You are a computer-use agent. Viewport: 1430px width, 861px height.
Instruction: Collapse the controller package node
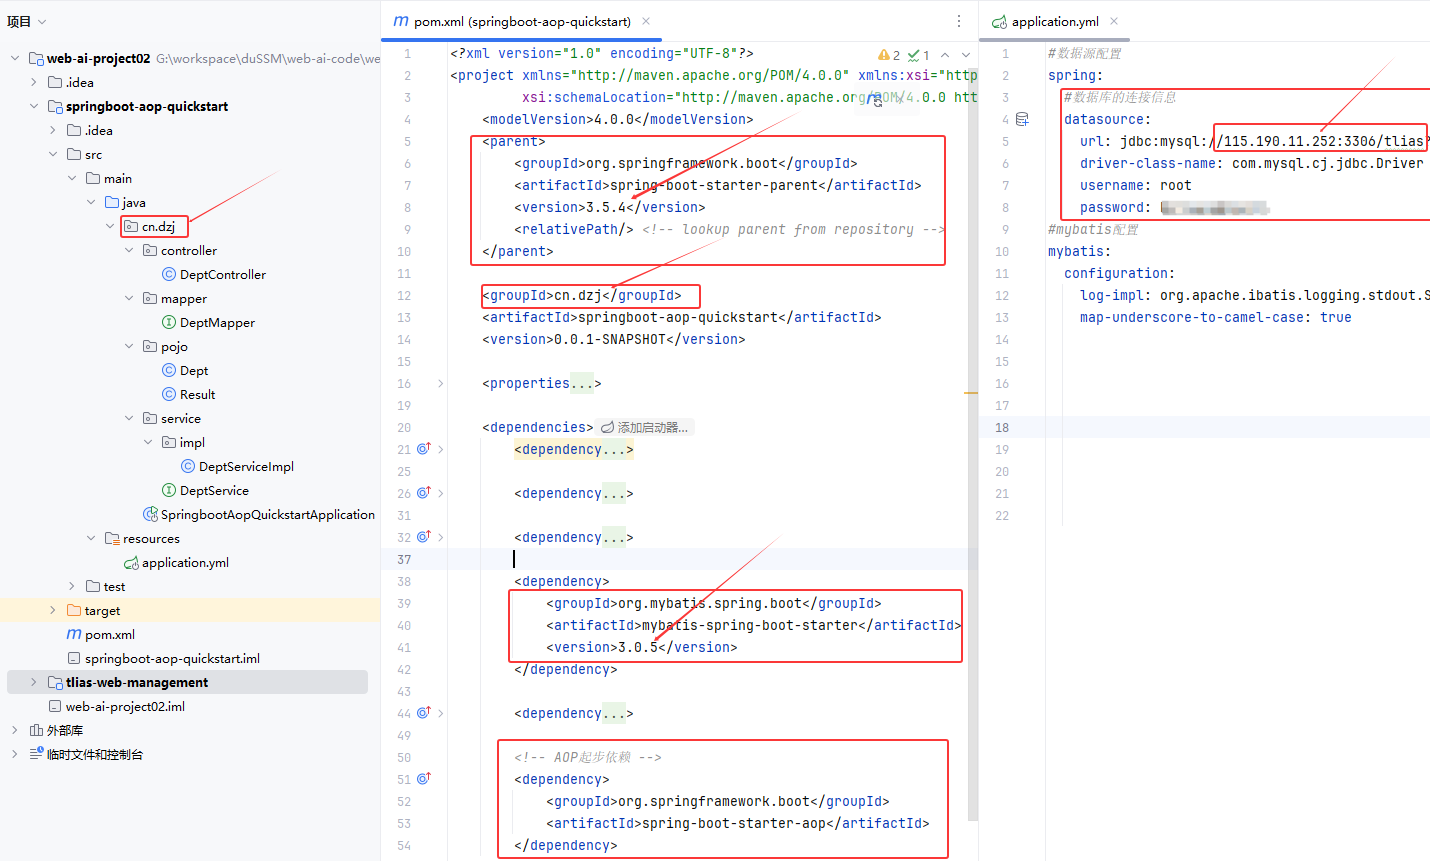[x=129, y=250]
